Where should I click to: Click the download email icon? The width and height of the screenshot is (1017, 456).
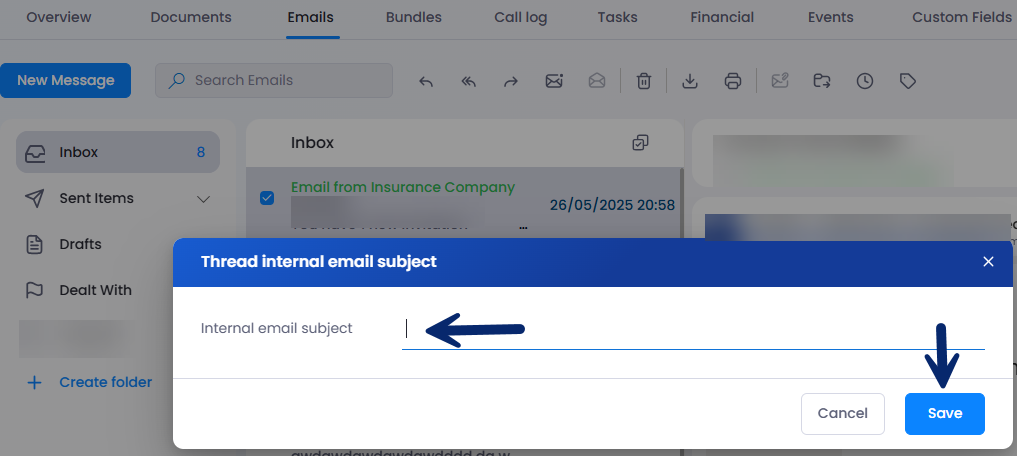coord(689,81)
